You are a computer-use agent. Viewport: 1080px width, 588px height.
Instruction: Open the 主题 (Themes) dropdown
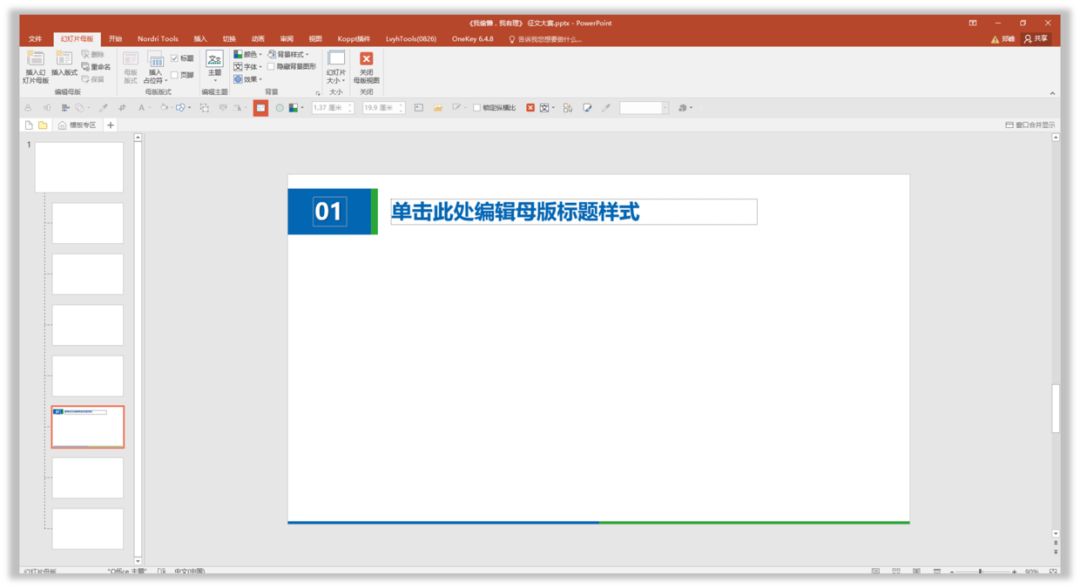[214, 66]
